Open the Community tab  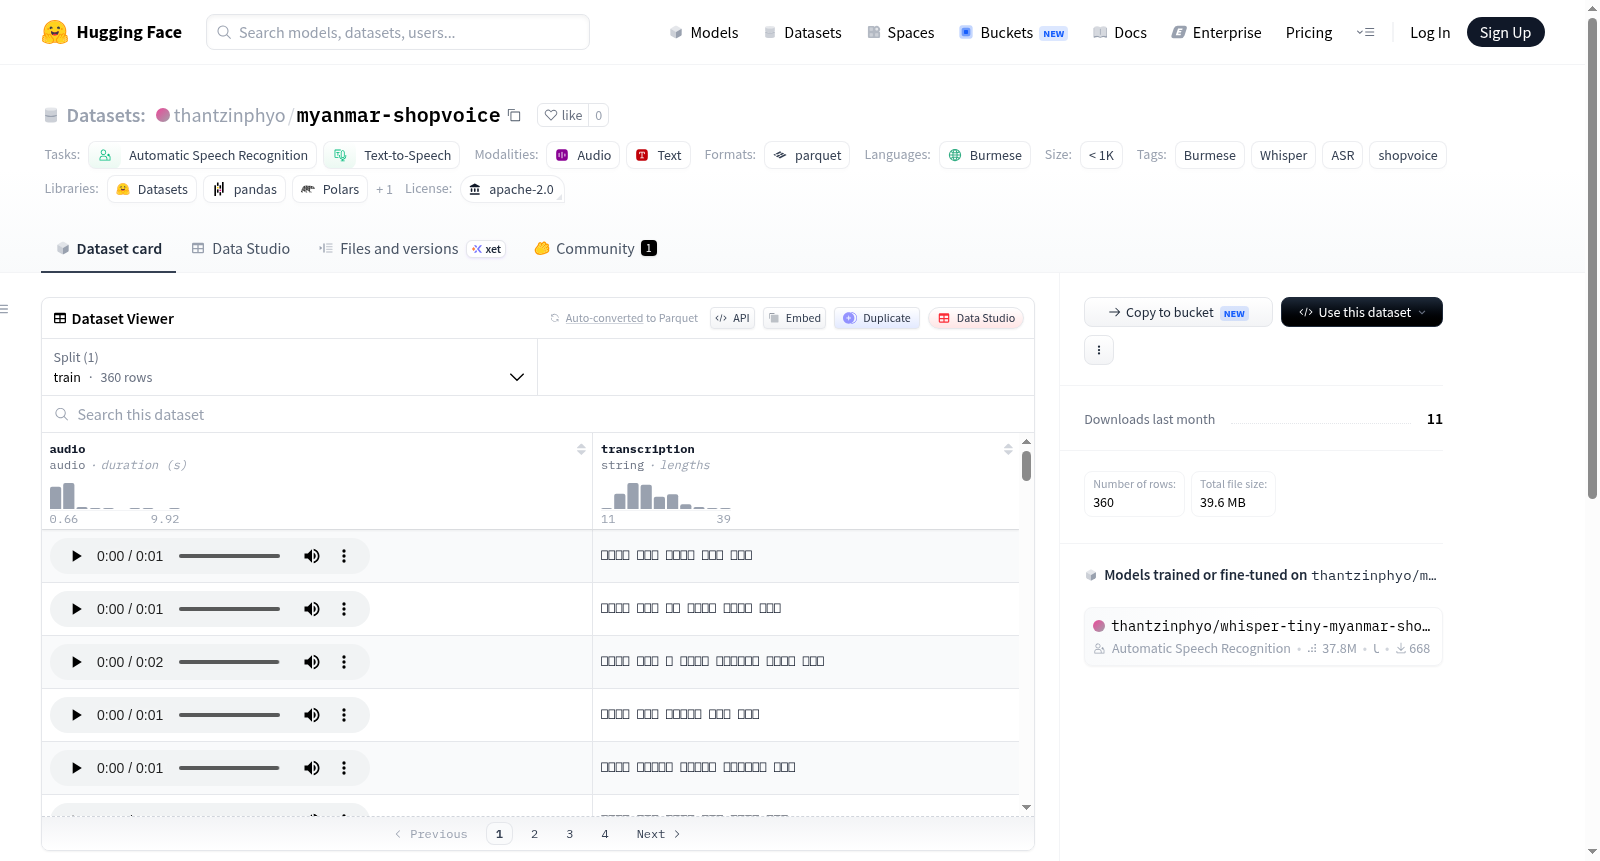(x=596, y=249)
